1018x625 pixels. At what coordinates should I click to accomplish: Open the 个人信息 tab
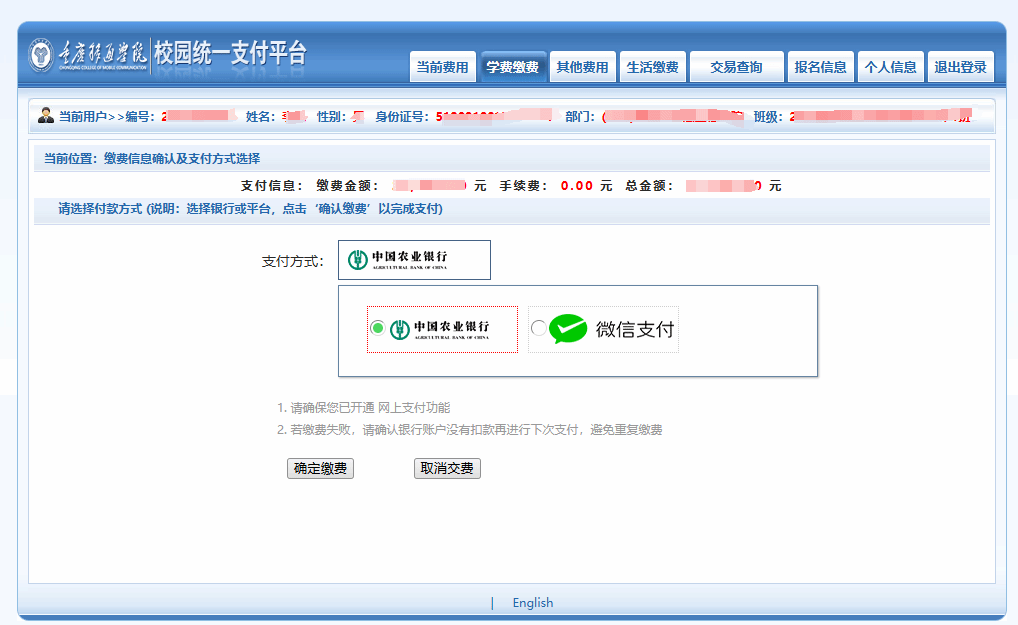[890, 68]
